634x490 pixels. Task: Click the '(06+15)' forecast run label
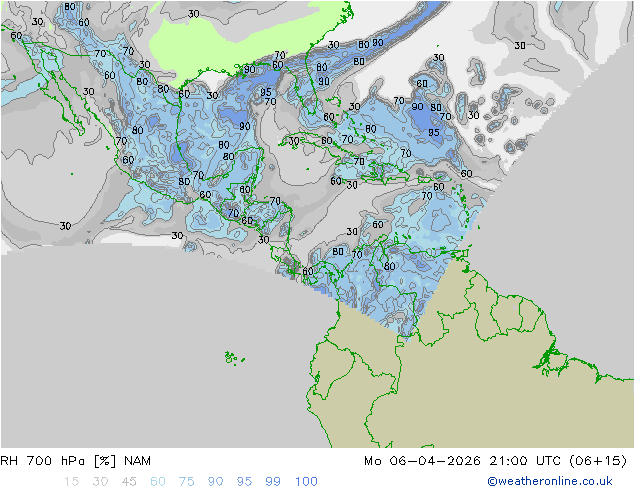pyautogui.click(x=598, y=461)
